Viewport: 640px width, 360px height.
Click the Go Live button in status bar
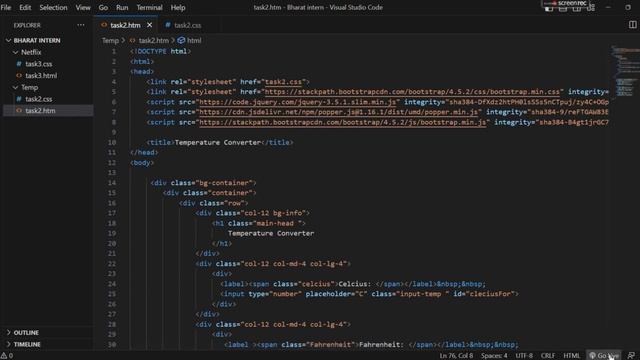point(604,356)
